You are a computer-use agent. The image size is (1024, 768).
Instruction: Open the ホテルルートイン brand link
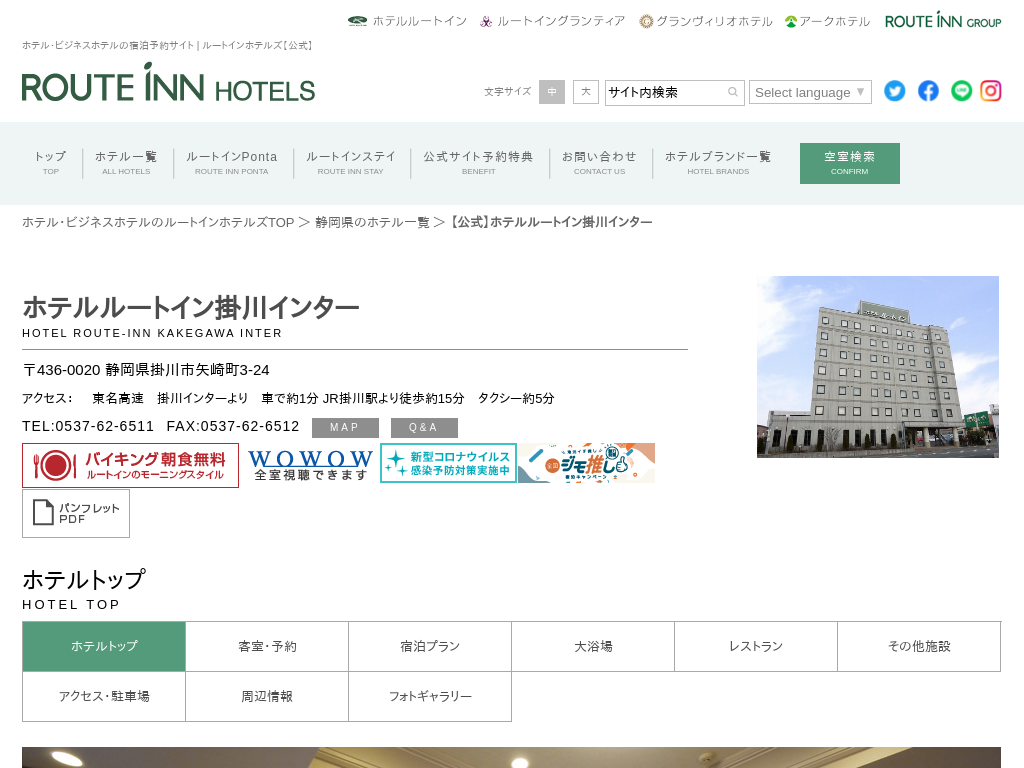click(407, 21)
